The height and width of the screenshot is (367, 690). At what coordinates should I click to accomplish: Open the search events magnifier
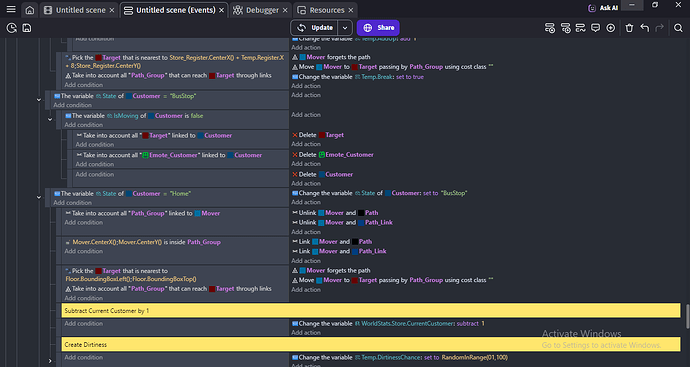click(678, 28)
